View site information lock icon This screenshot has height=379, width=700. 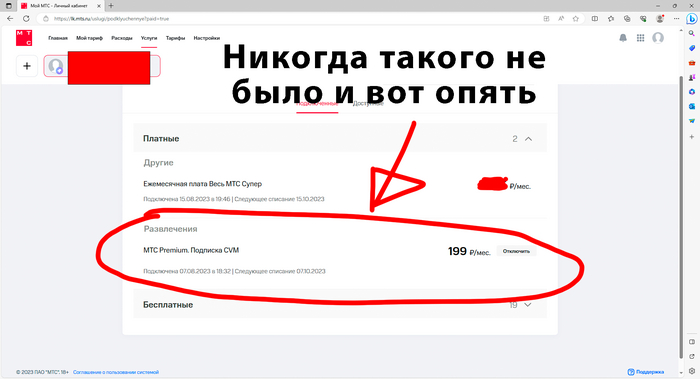pos(46,19)
